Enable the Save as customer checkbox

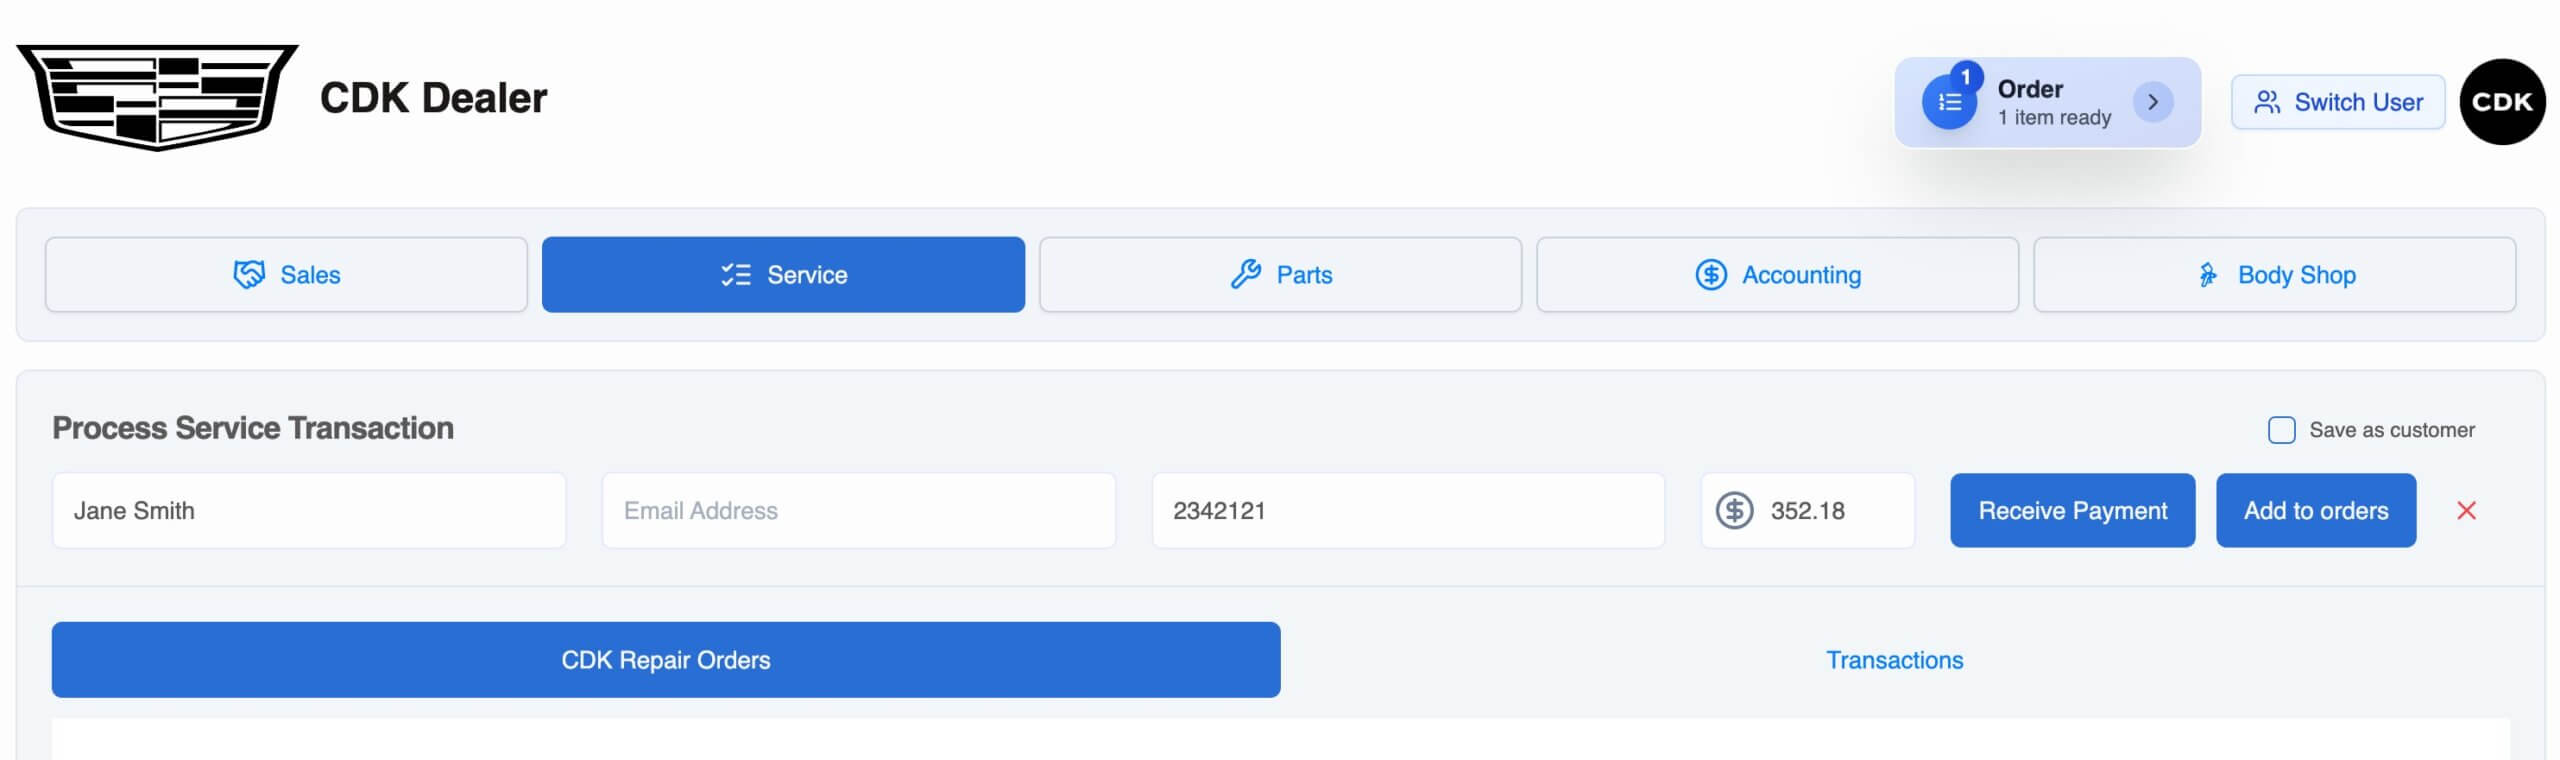pos(2281,430)
